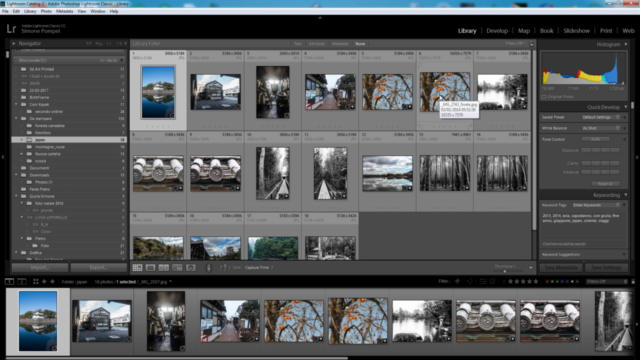
Task: Click the Export button
Action: (x=98, y=267)
